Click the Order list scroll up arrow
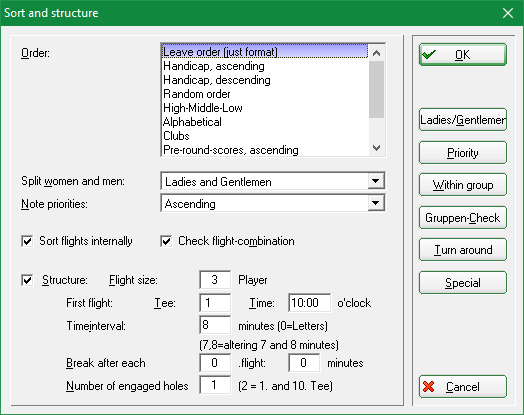The width and height of the screenshot is (524, 415). 377,53
